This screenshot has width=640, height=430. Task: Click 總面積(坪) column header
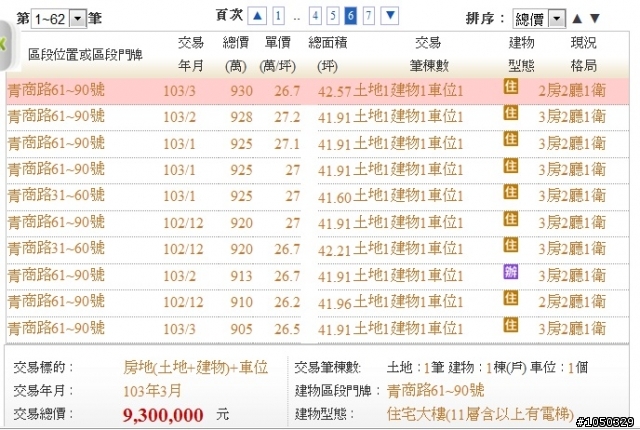[x=328, y=54]
